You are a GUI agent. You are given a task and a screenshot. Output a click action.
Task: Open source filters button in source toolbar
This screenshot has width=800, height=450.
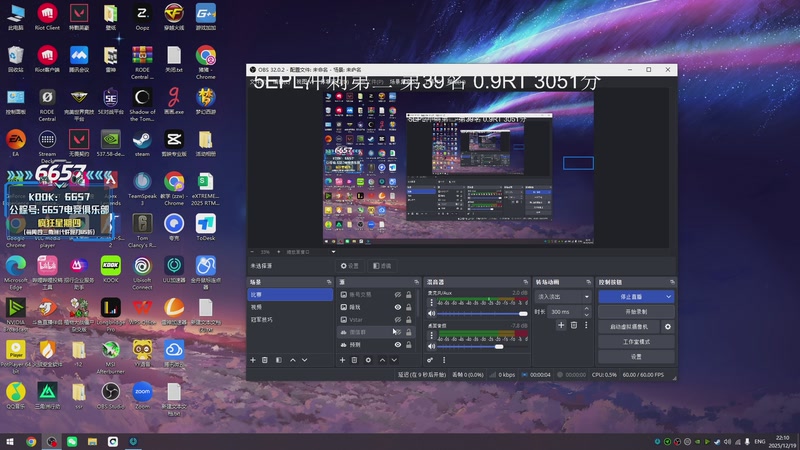coord(382,266)
